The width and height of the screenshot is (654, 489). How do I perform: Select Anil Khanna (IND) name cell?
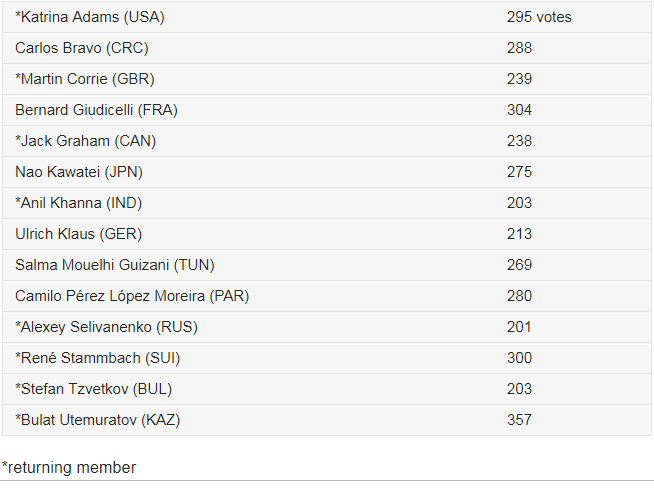[78, 203]
